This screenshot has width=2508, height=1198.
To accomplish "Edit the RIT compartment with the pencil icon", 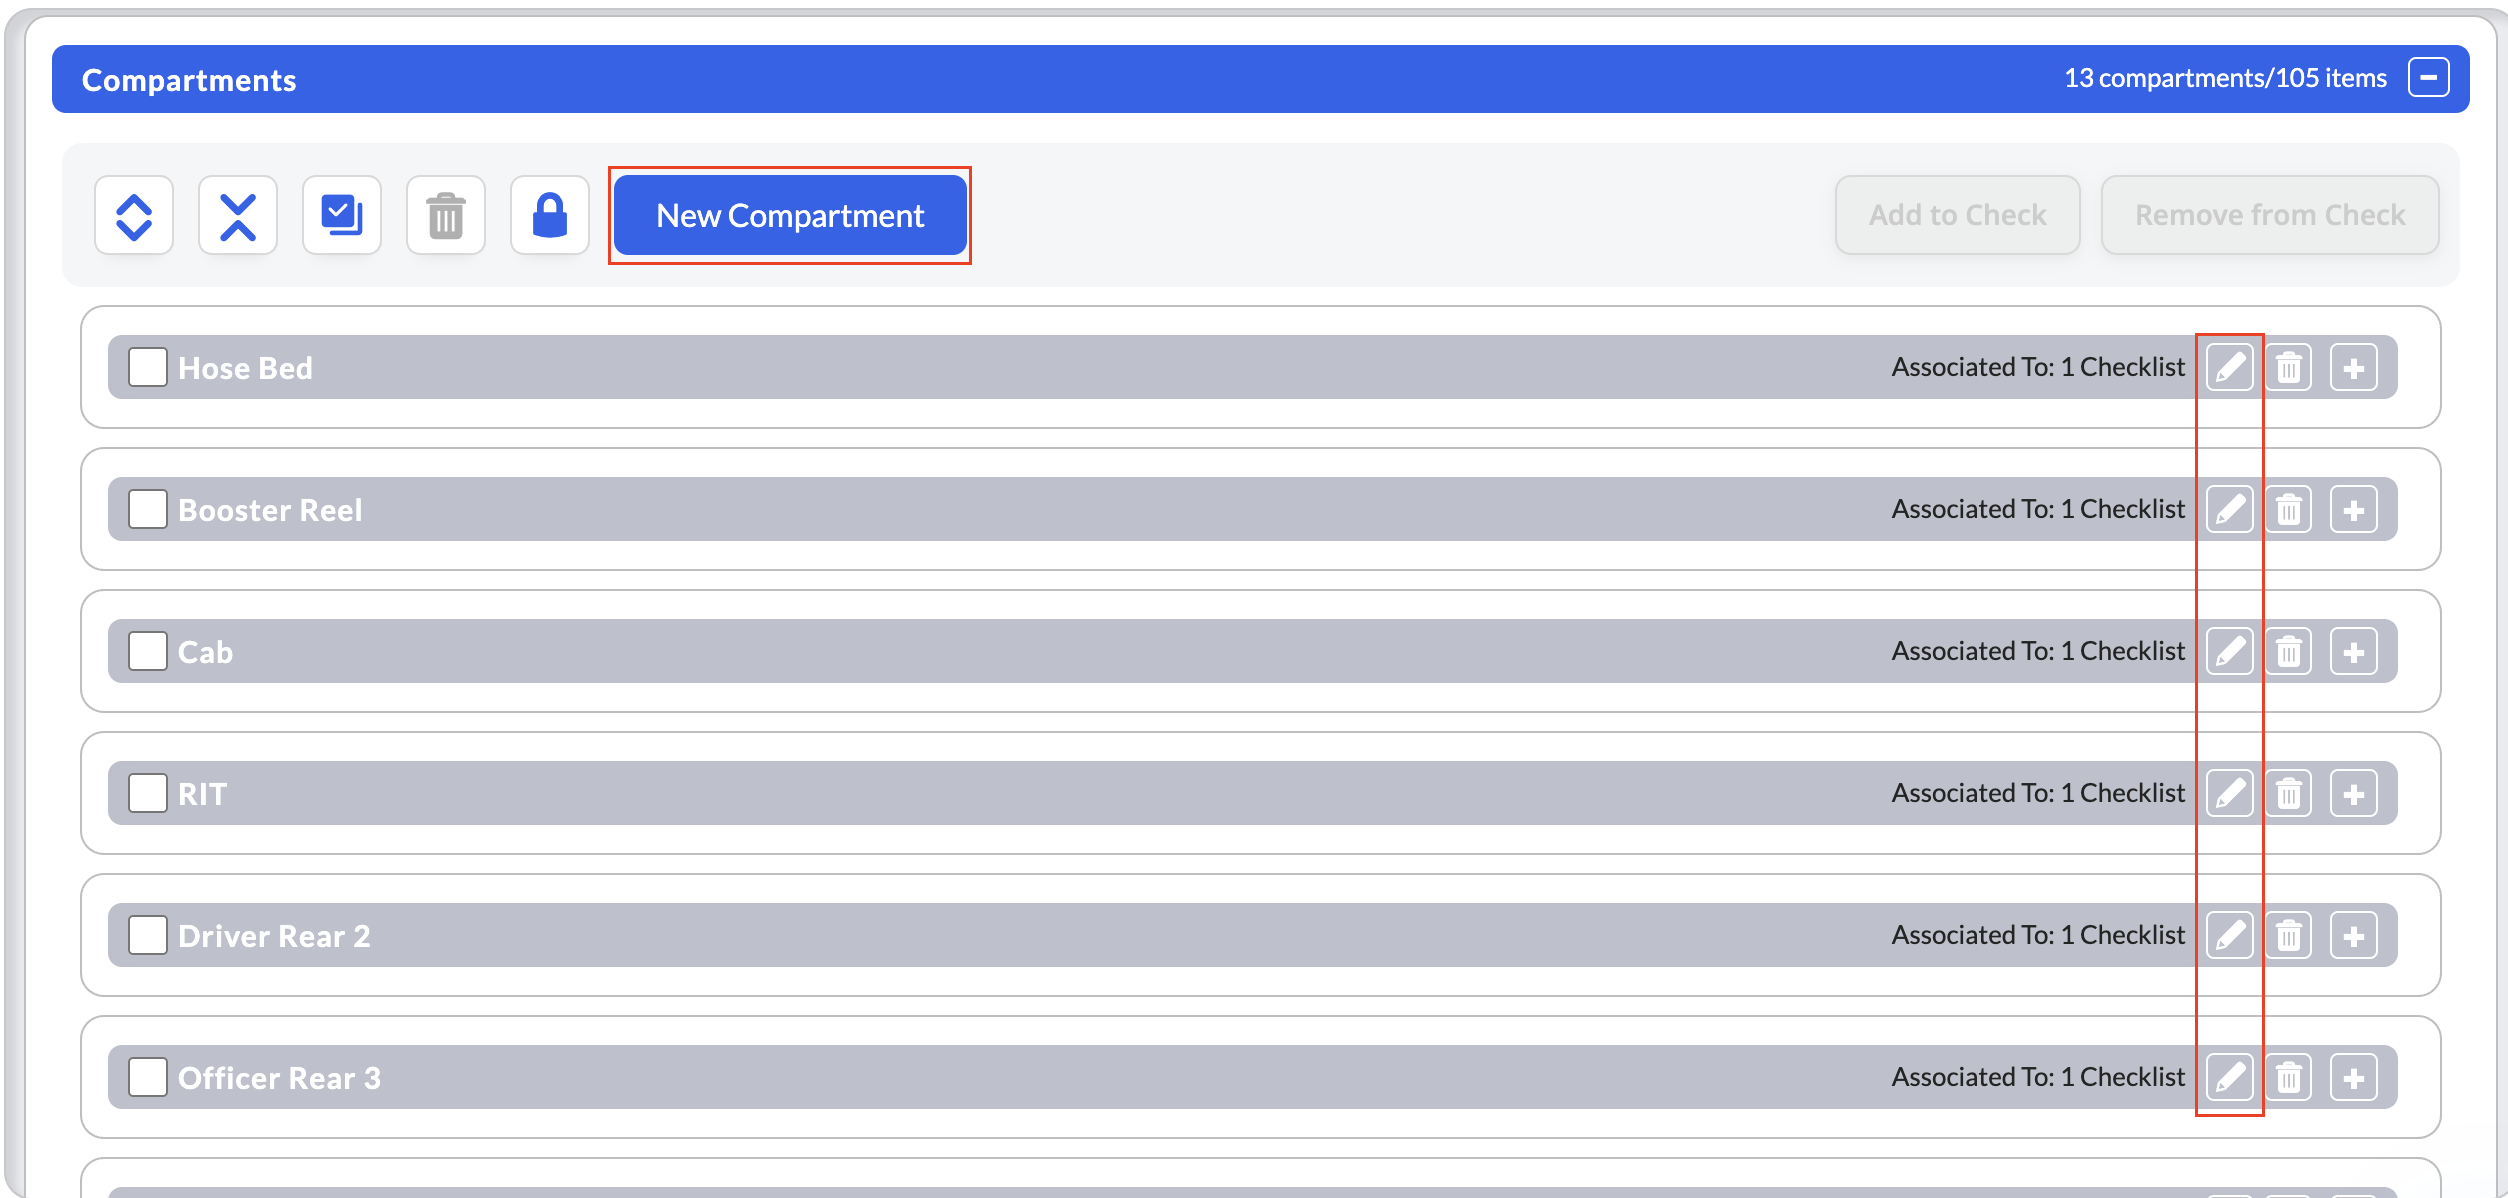I will 2230,794.
